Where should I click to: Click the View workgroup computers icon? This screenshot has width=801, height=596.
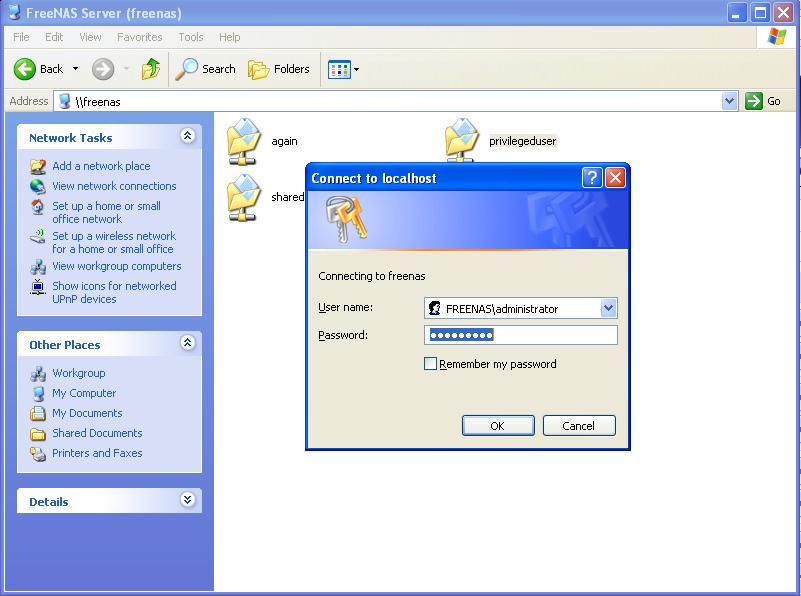[x=38, y=266]
